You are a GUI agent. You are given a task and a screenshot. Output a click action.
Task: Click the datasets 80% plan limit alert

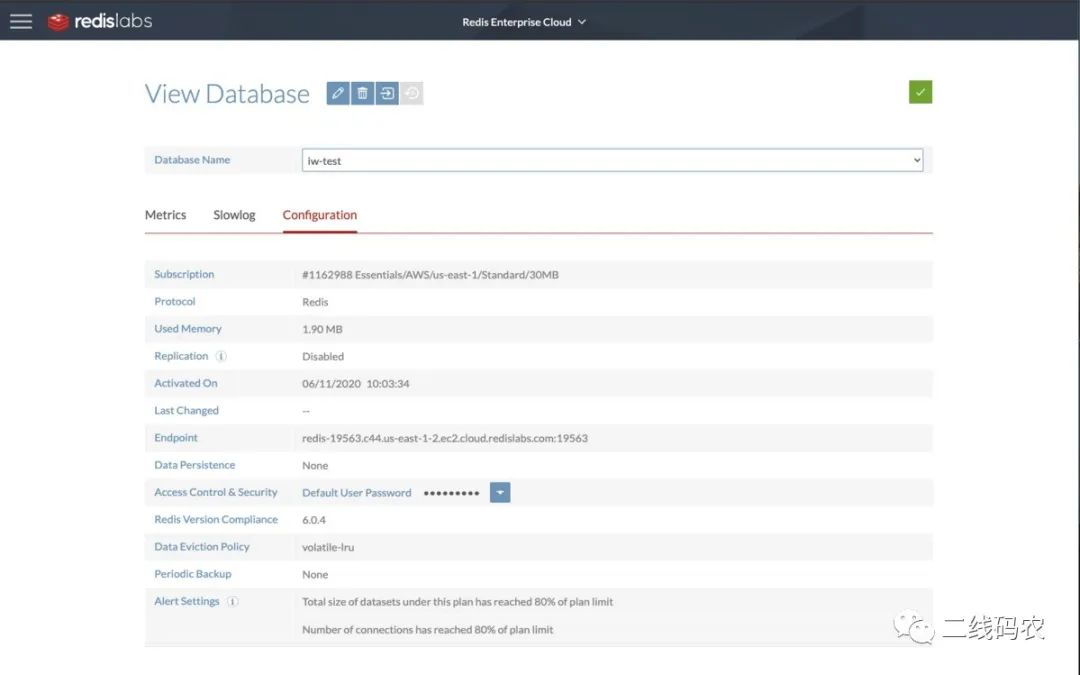(x=457, y=601)
